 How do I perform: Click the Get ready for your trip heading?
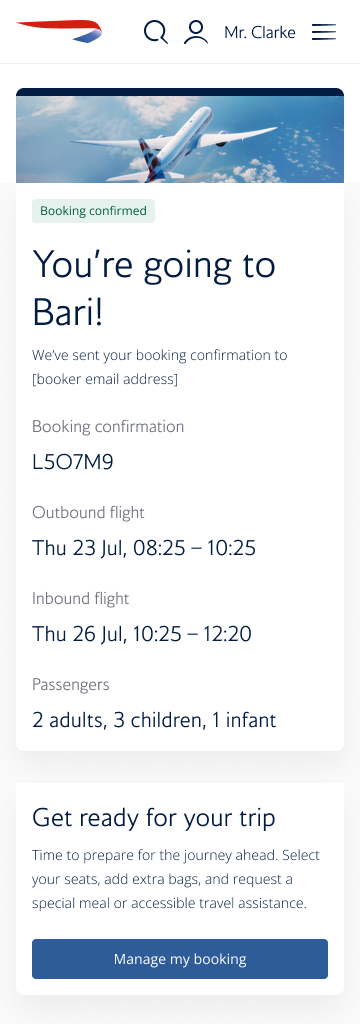point(154,818)
